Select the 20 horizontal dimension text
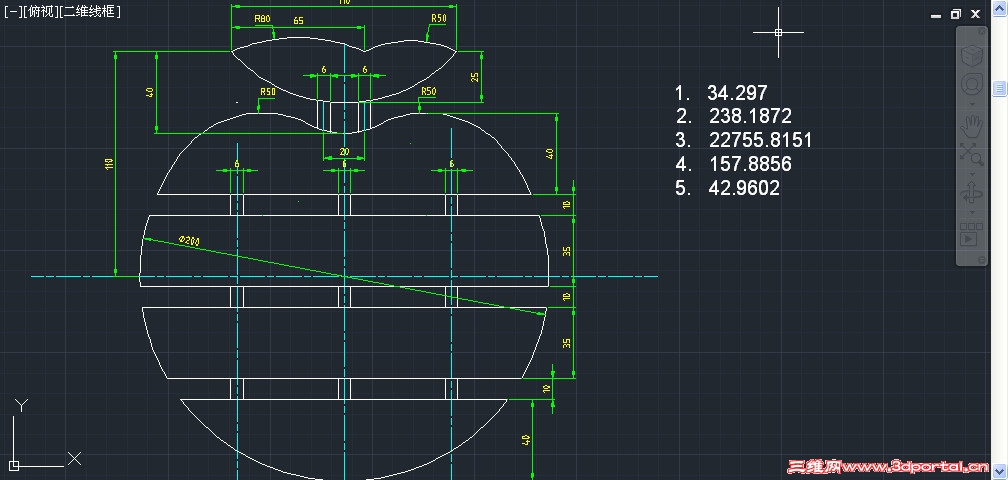 click(x=345, y=152)
